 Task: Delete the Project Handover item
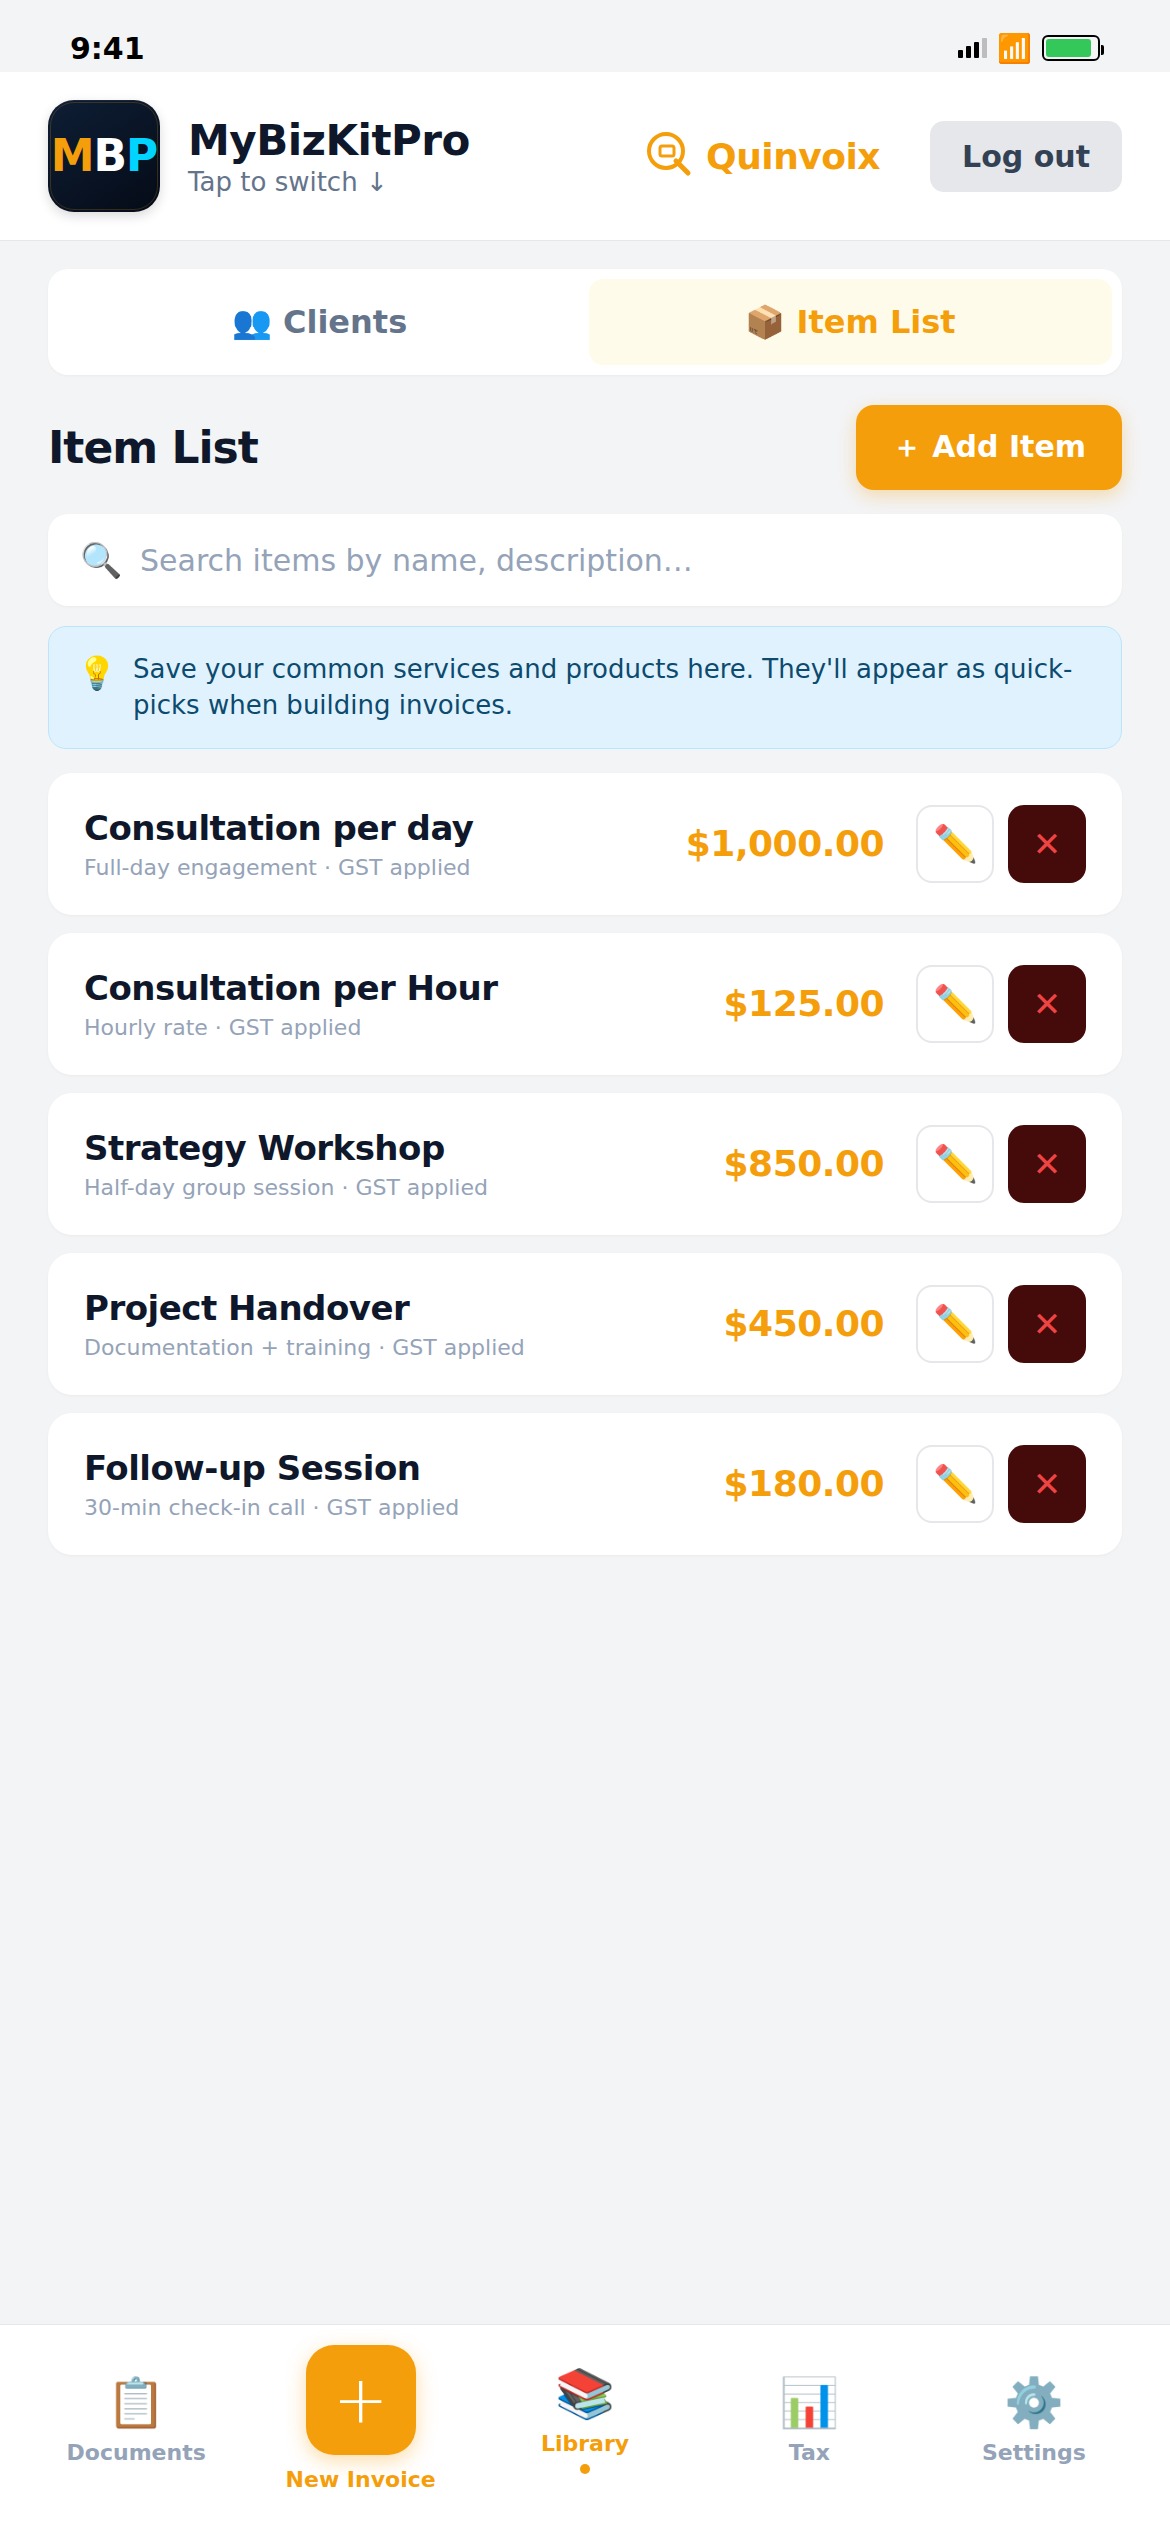coord(1046,1324)
